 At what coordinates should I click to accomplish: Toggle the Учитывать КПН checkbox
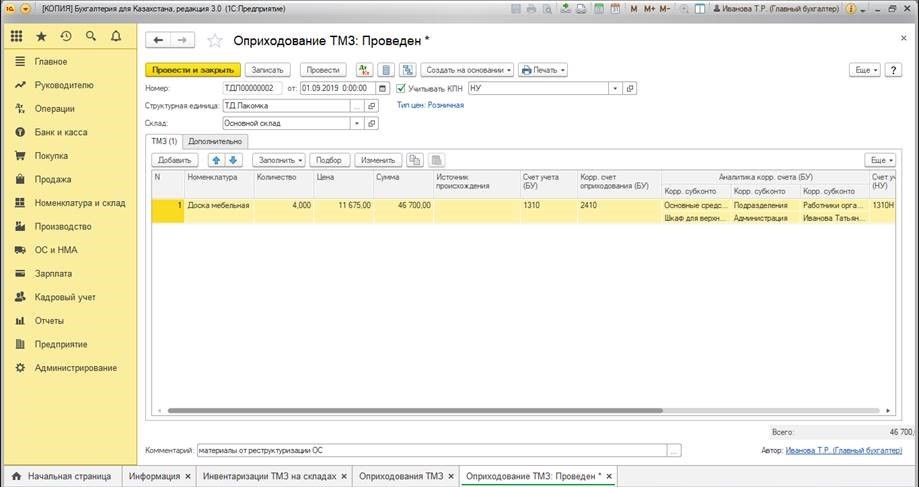[401, 88]
